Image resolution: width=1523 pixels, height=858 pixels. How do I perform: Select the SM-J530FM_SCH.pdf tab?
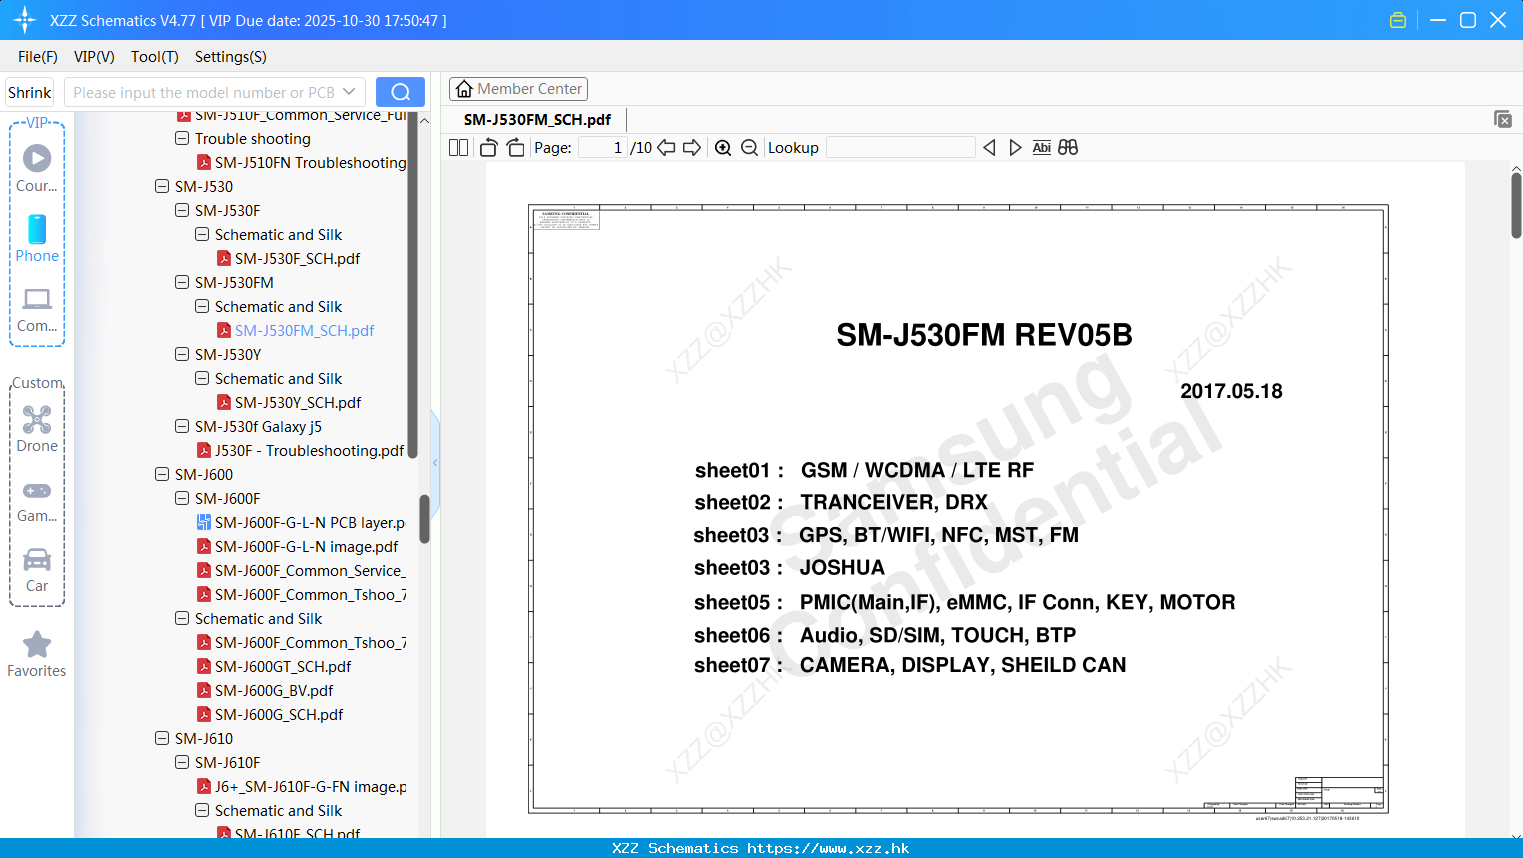coord(538,119)
